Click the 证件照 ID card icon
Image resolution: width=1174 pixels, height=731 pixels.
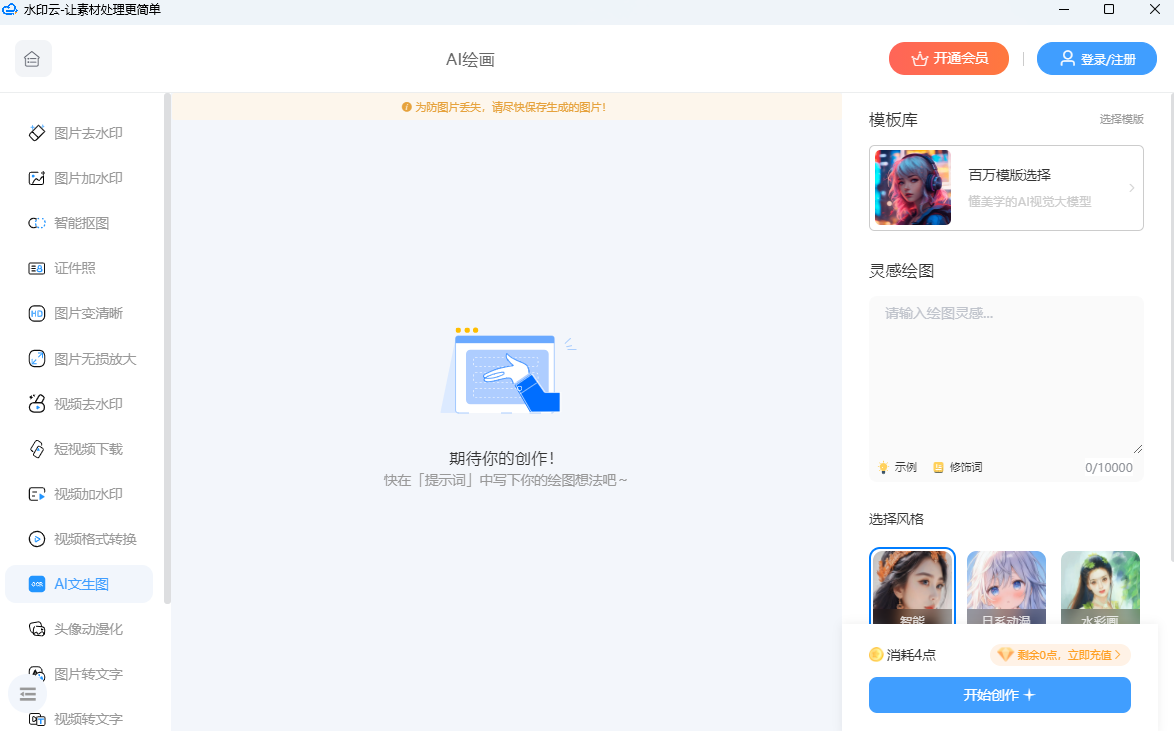[x=37, y=268]
